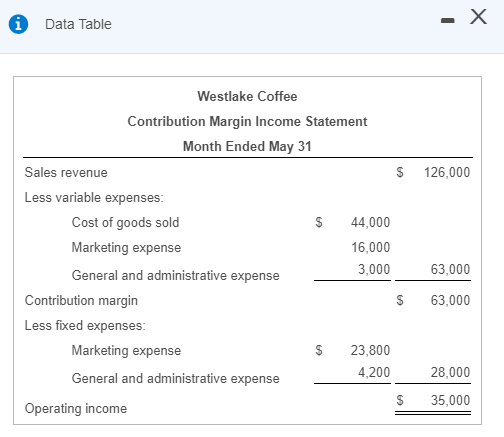Click the 63,000 total variable expenses
The width and height of the screenshot is (504, 437).
450,269
